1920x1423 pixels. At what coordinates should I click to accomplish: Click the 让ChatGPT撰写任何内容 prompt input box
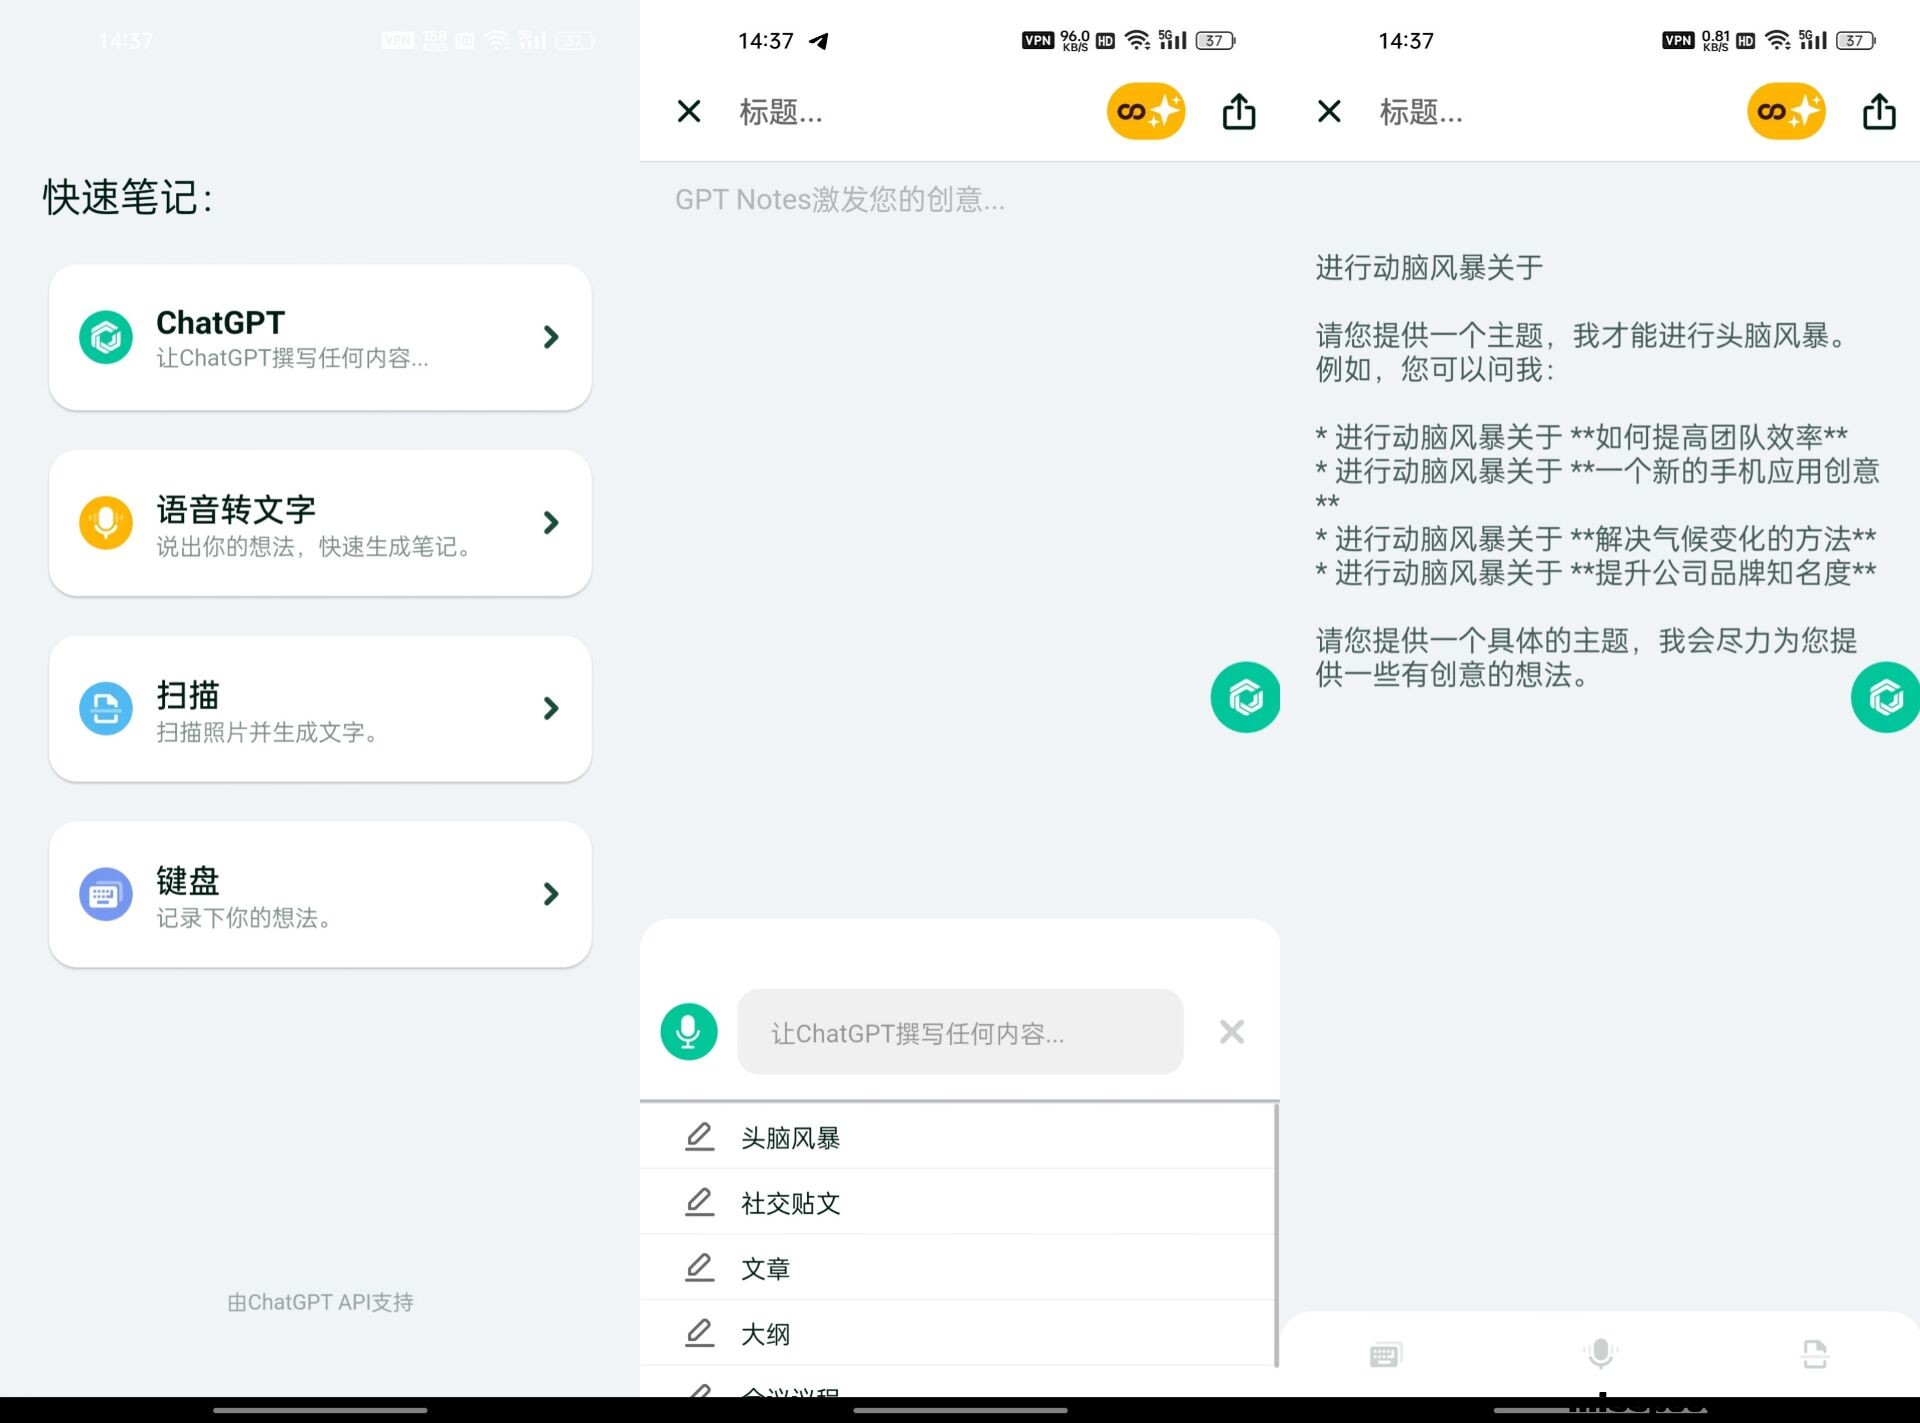[960, 1032]
